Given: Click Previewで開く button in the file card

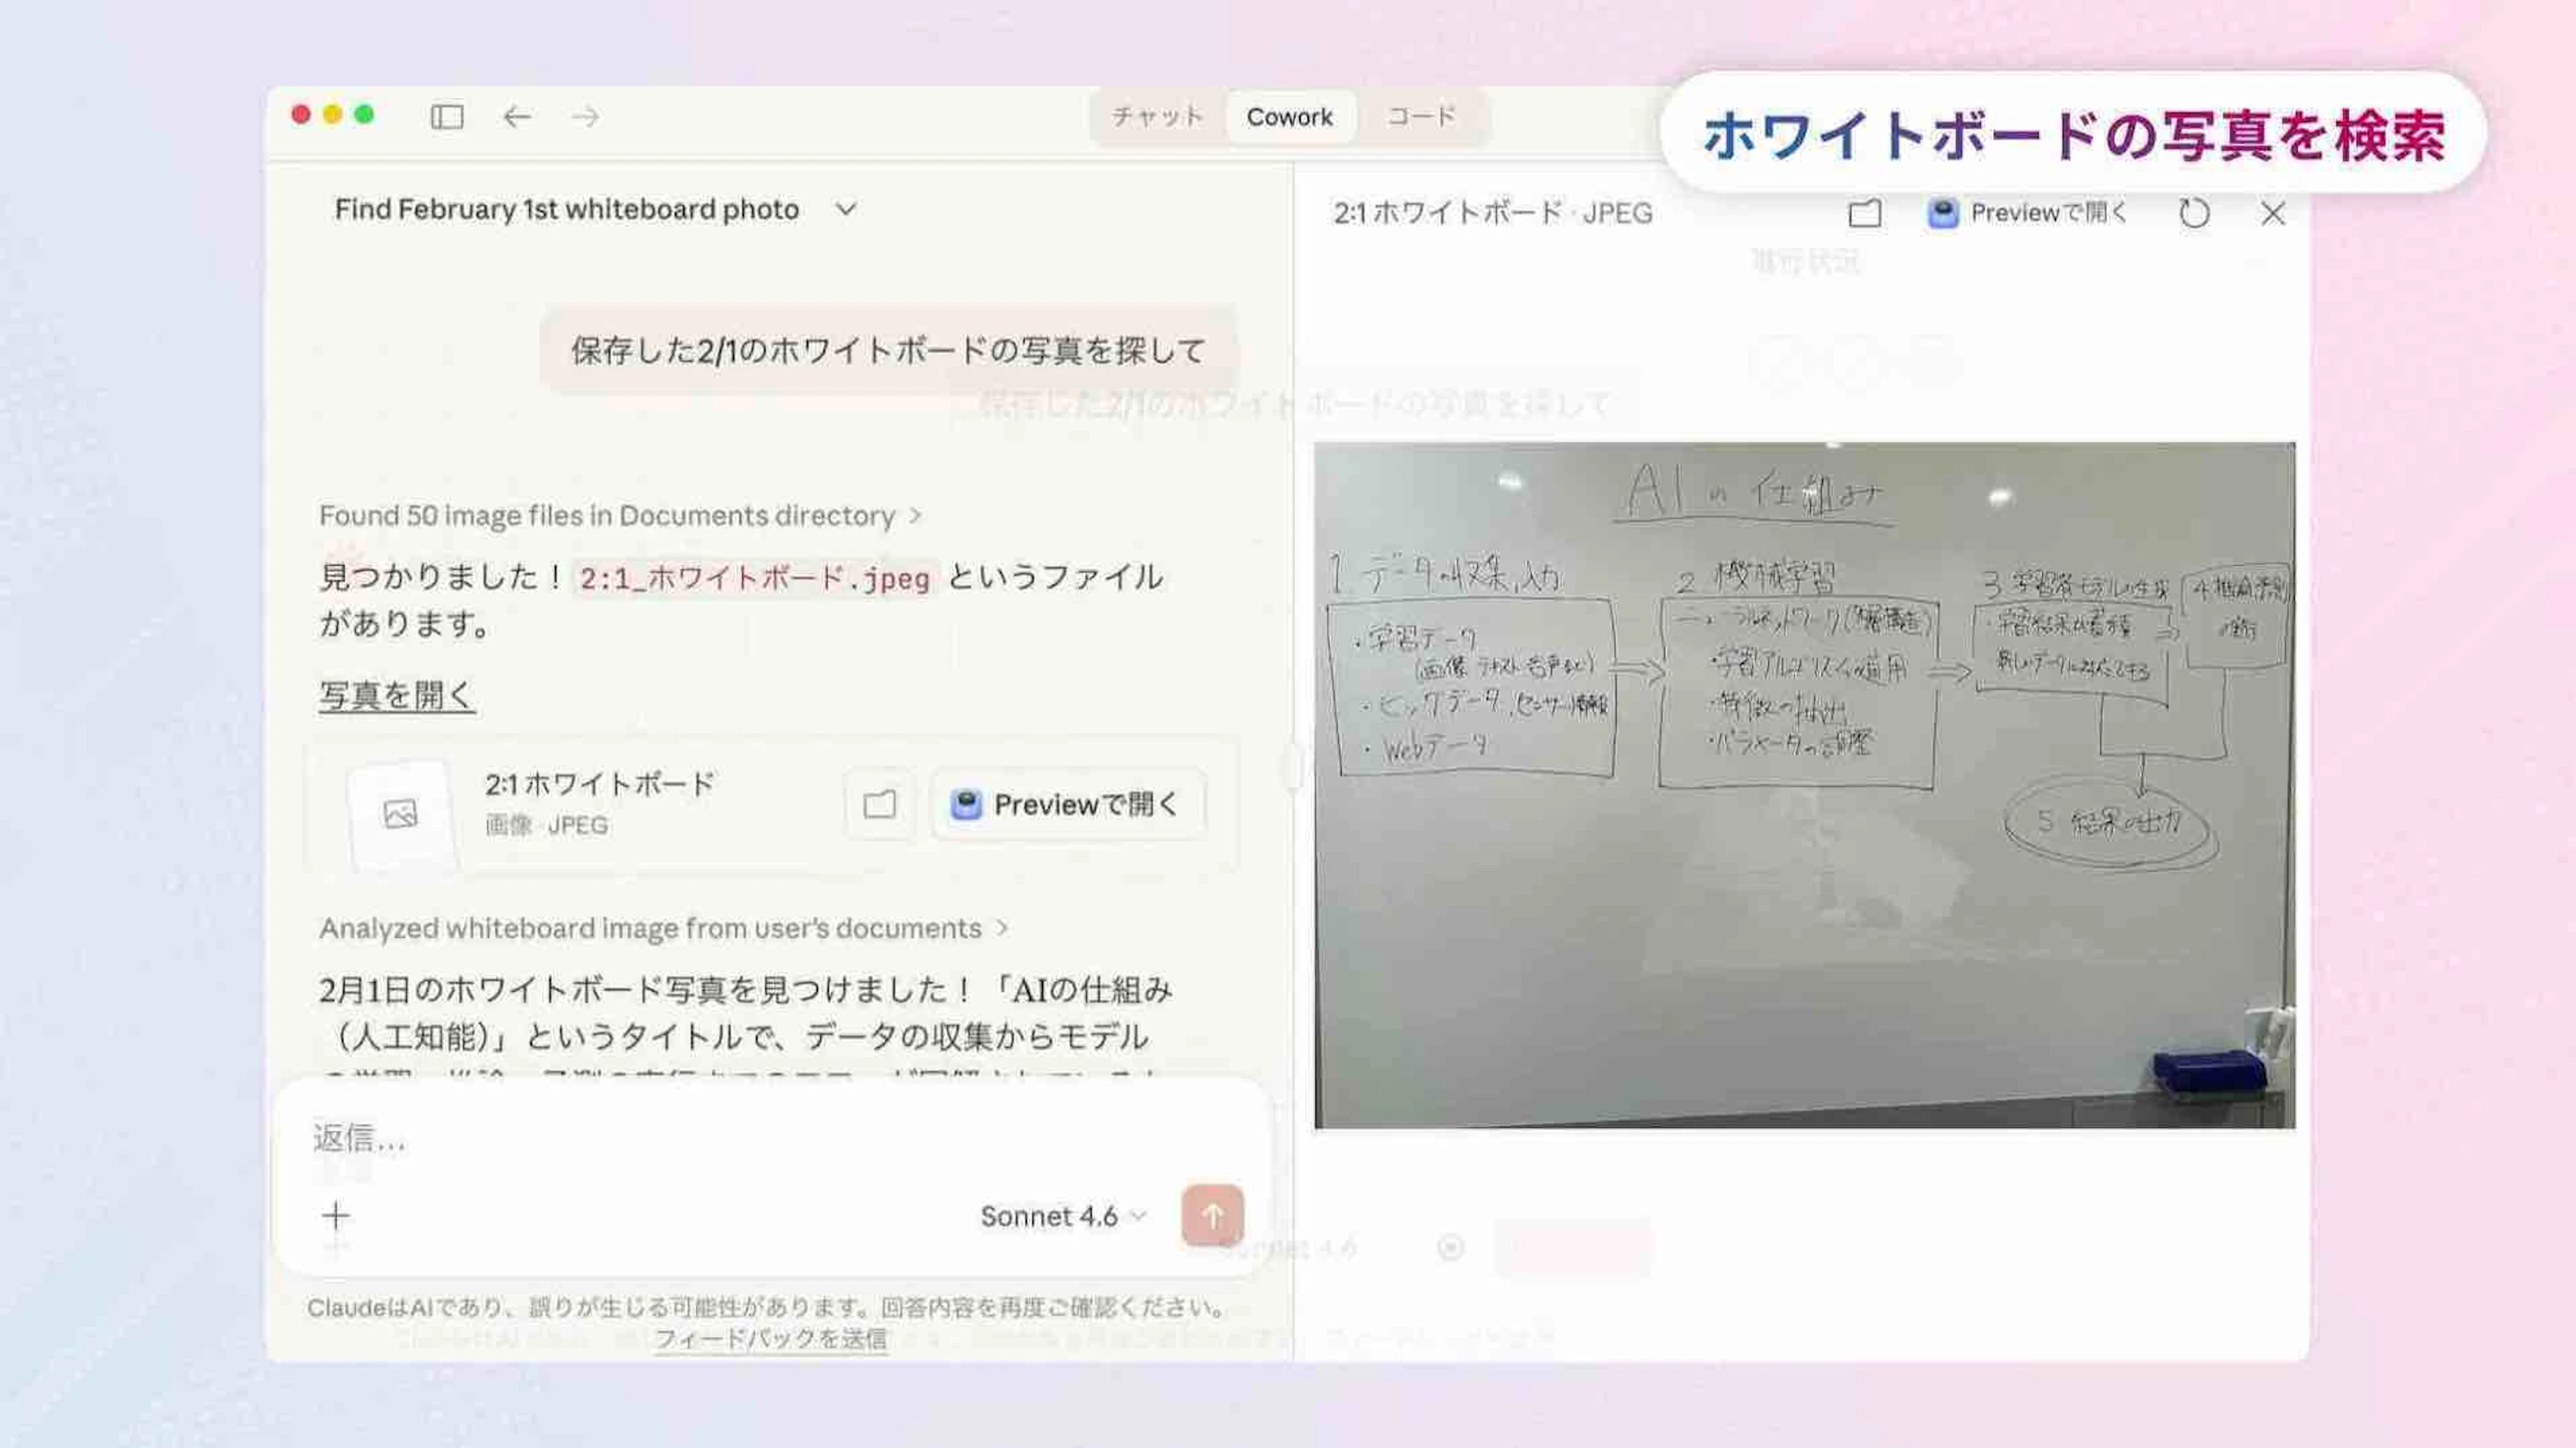Looking at the screenshot, I should (x=1067, y=805).
